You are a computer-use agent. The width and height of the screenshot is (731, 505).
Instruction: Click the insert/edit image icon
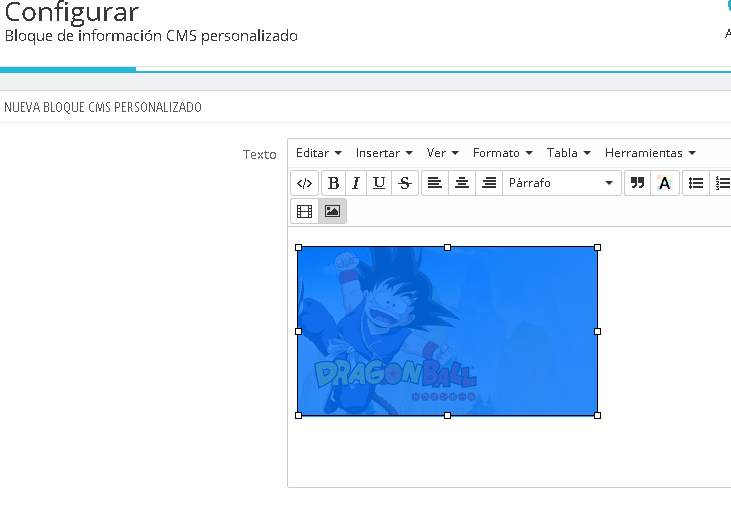pyautogui.click(x=332, y=211)
